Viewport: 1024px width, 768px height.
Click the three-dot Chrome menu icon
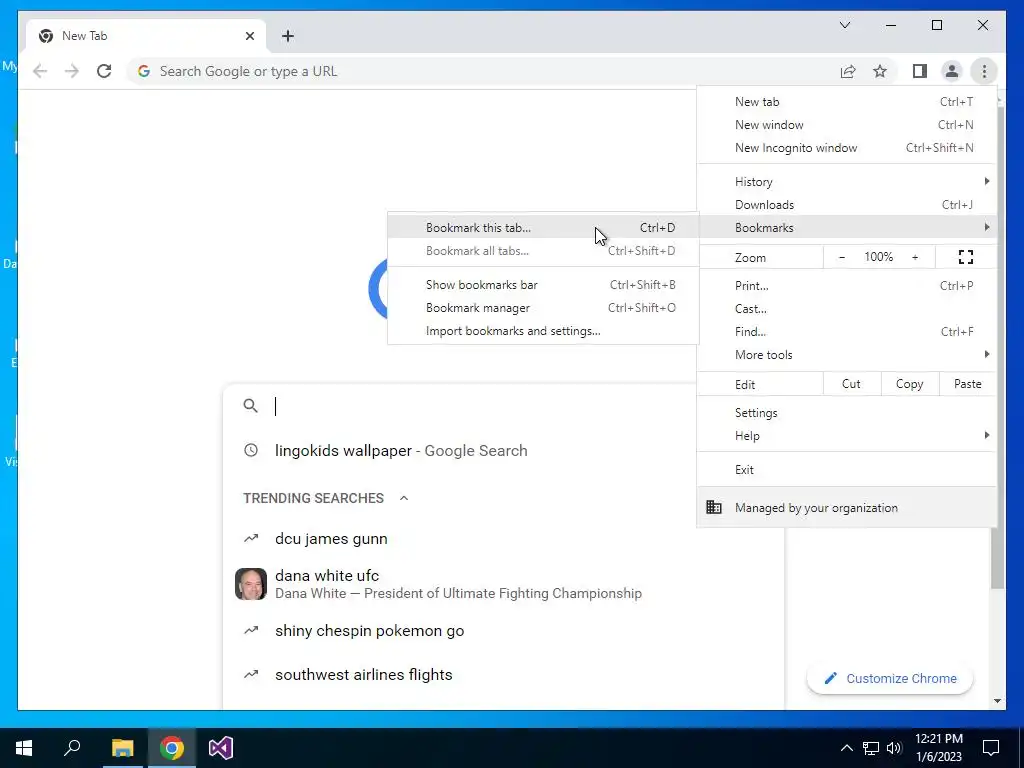984,71
